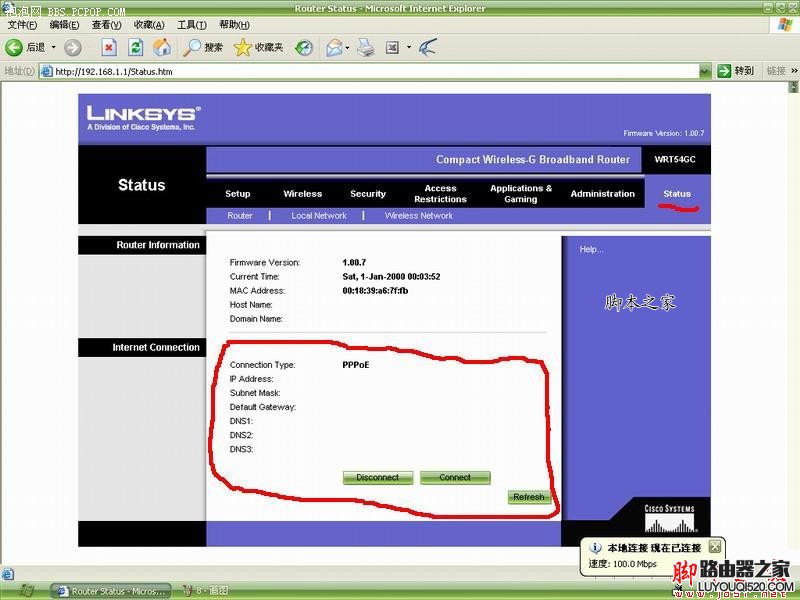This screenshot has height=600, width=800.
Task: Click page icon in the address bar
Action: 46,71
